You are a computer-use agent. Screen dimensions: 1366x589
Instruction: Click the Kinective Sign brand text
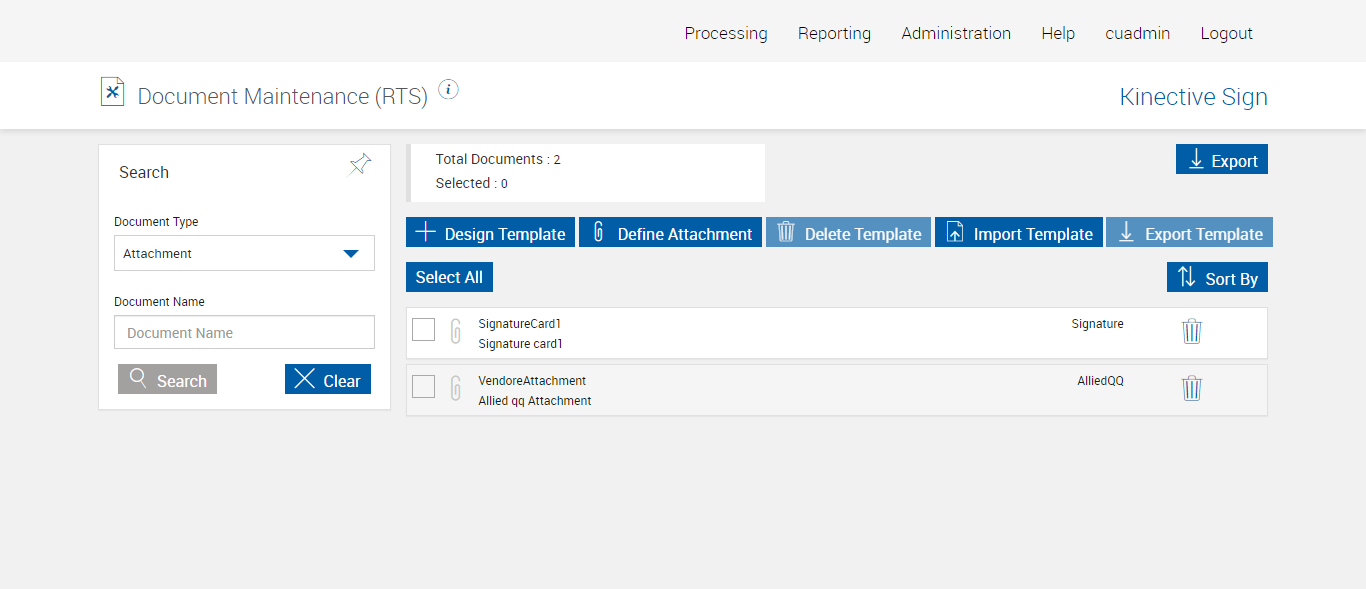1193,97
